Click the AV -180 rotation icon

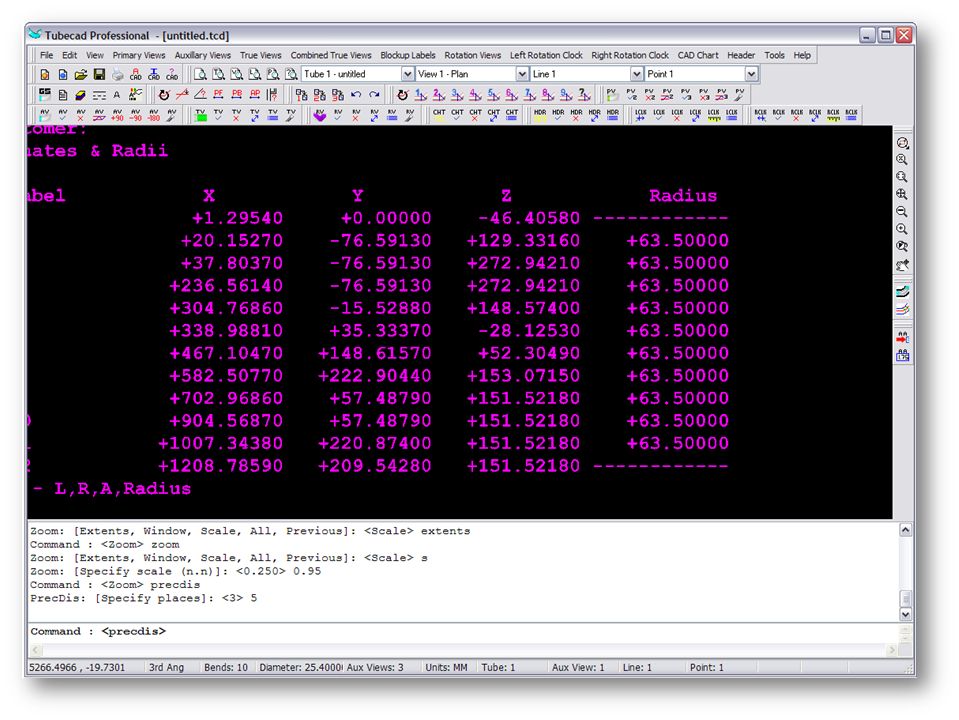point(153,115)
